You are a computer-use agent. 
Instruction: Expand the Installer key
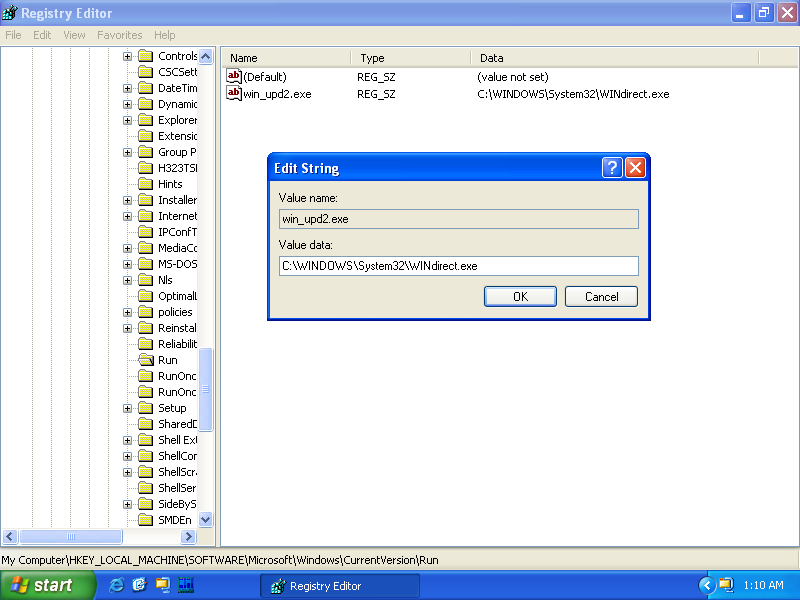[x=128, y=200]
